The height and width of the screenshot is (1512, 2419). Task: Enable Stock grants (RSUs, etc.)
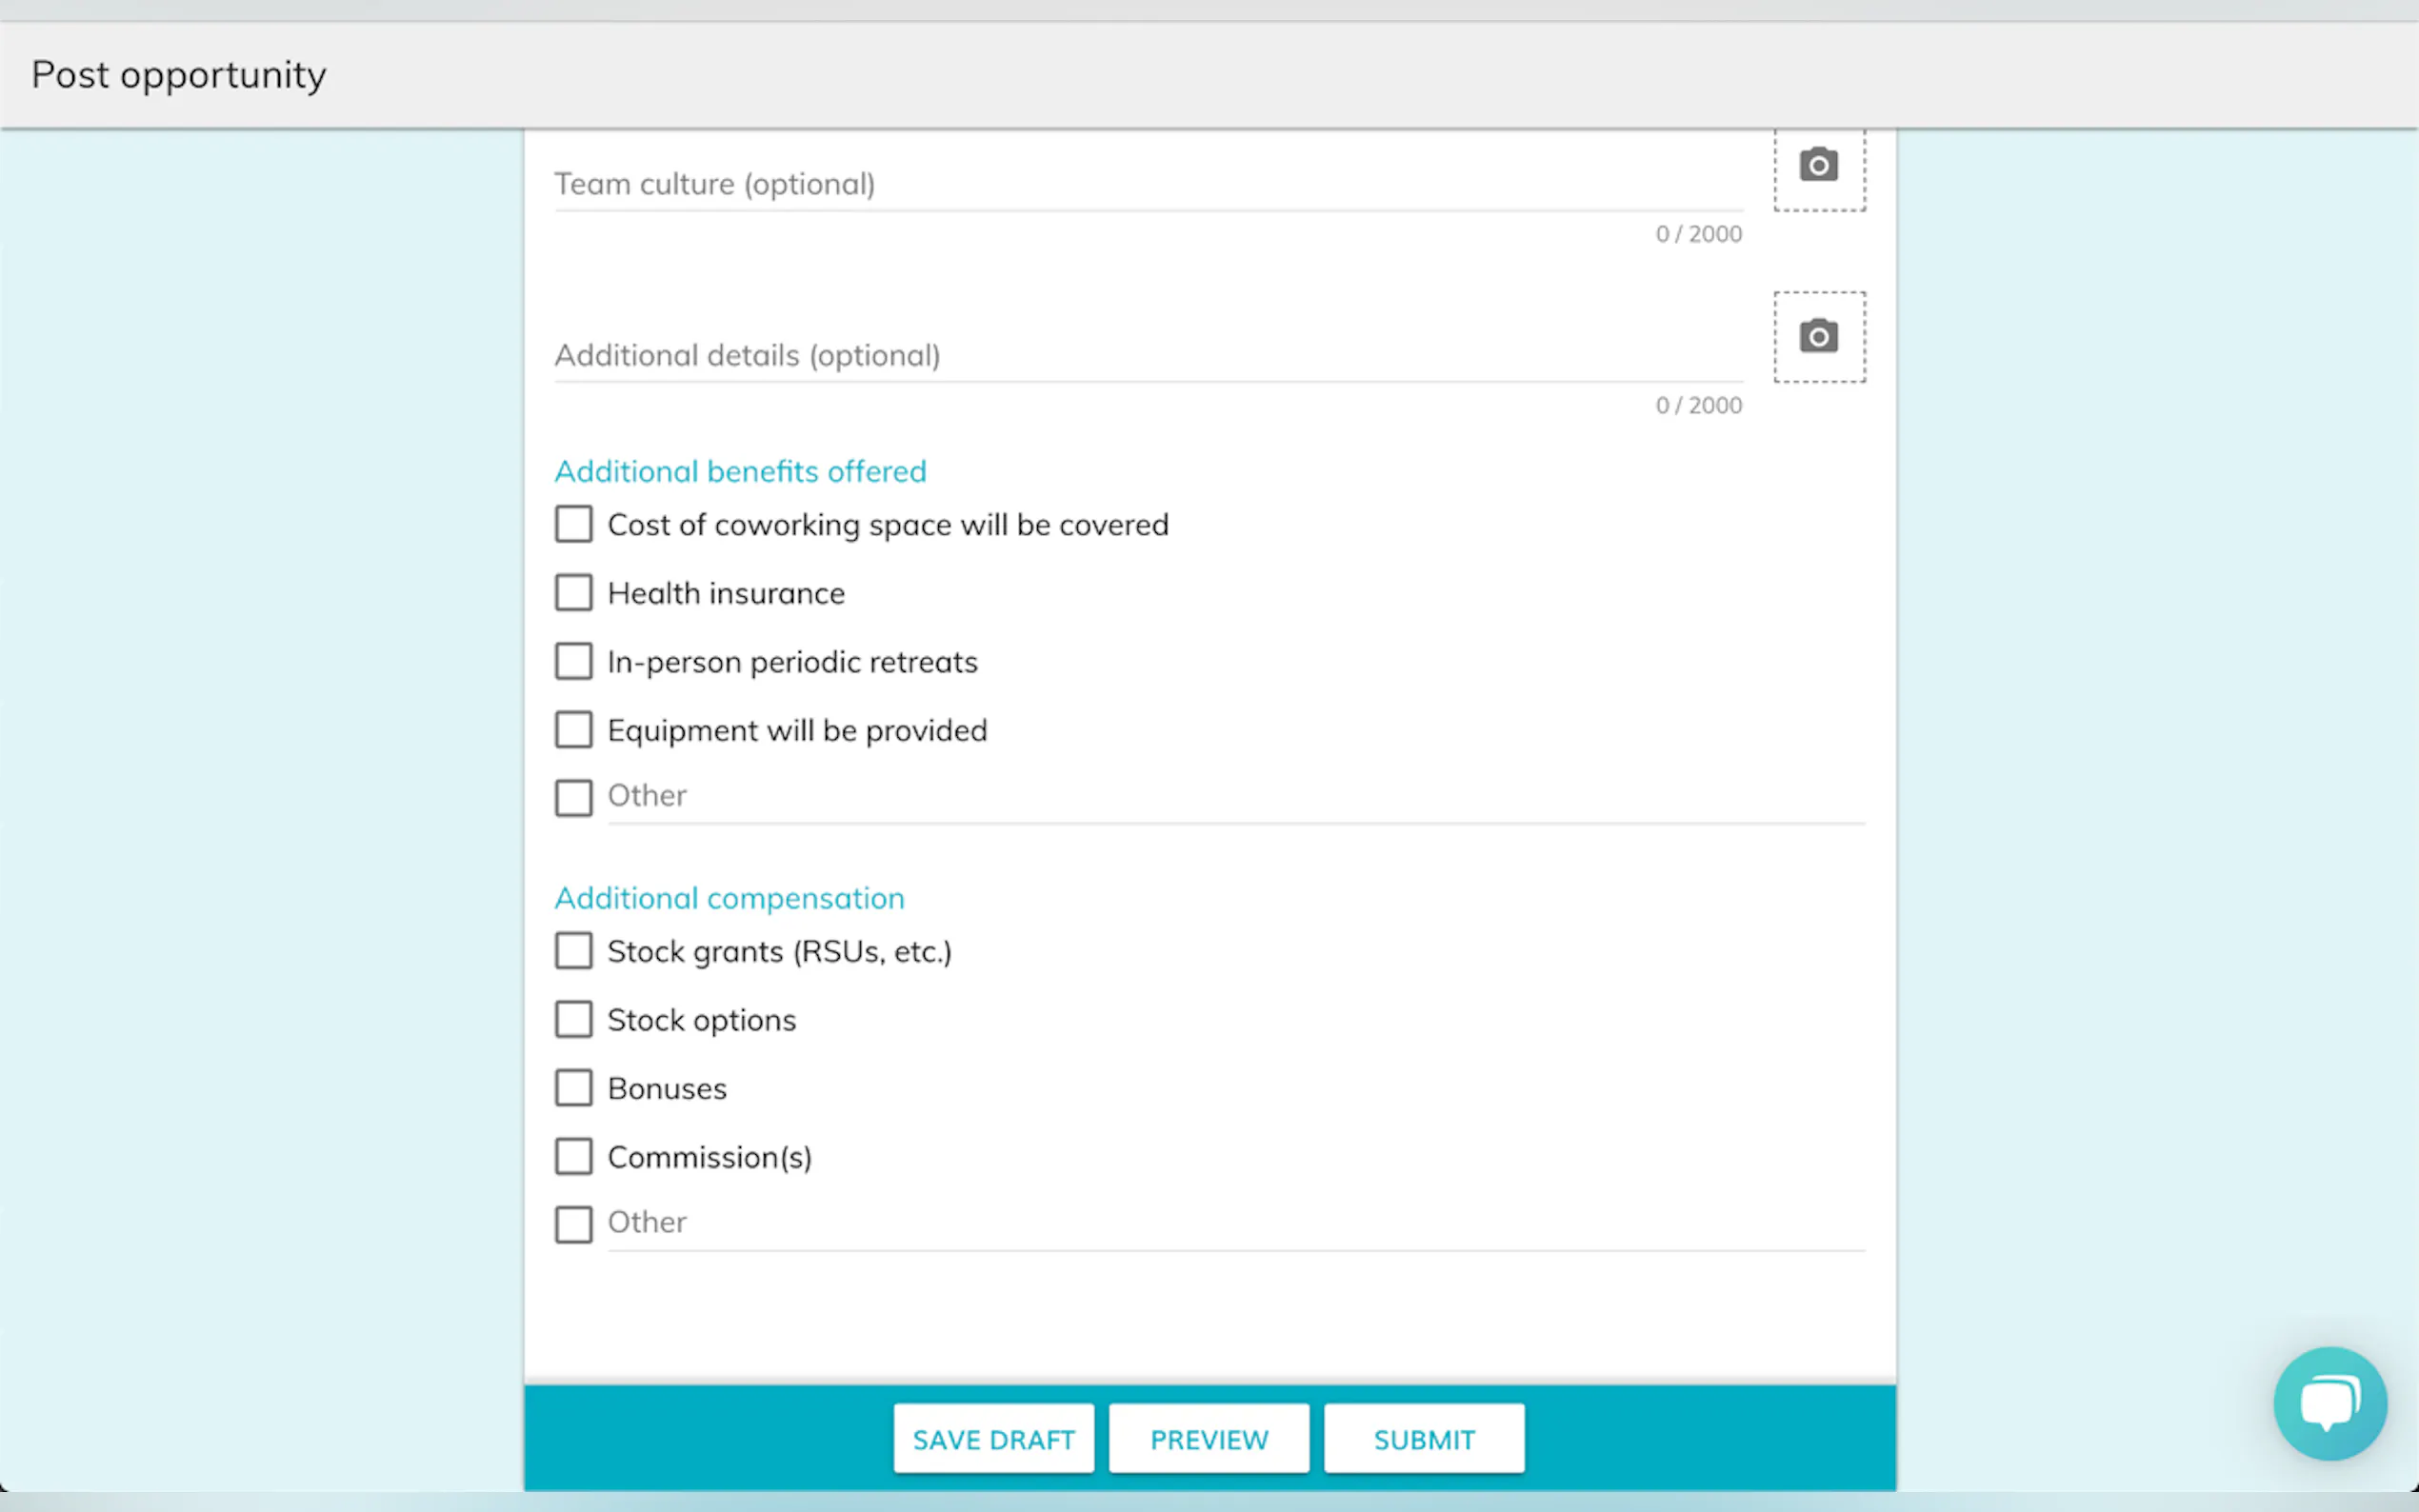pos(574,951)
